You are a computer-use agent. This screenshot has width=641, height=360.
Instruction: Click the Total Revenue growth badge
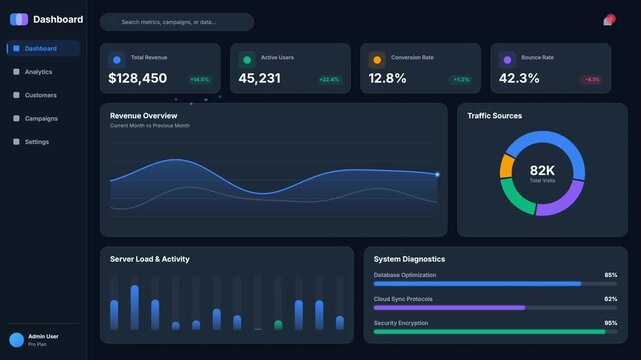tap(200, 80)
